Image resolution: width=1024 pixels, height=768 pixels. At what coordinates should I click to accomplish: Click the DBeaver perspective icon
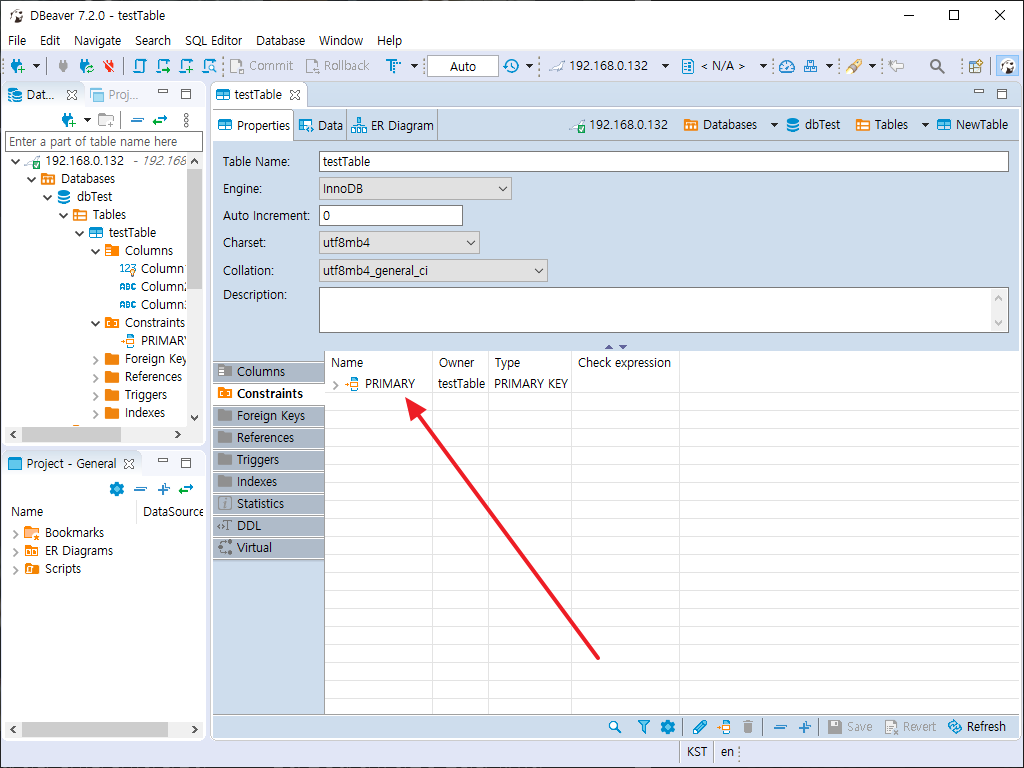[1008, 66]
